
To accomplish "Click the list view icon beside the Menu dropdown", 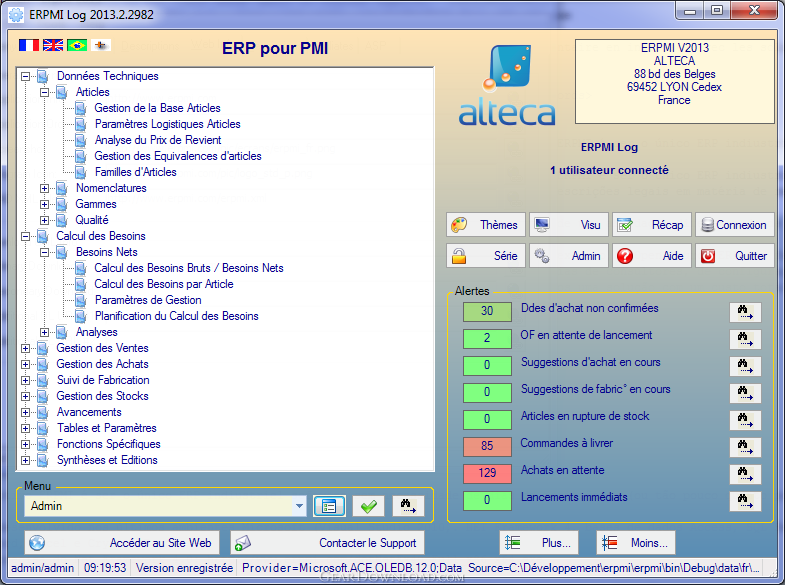I will click(329, 506).
